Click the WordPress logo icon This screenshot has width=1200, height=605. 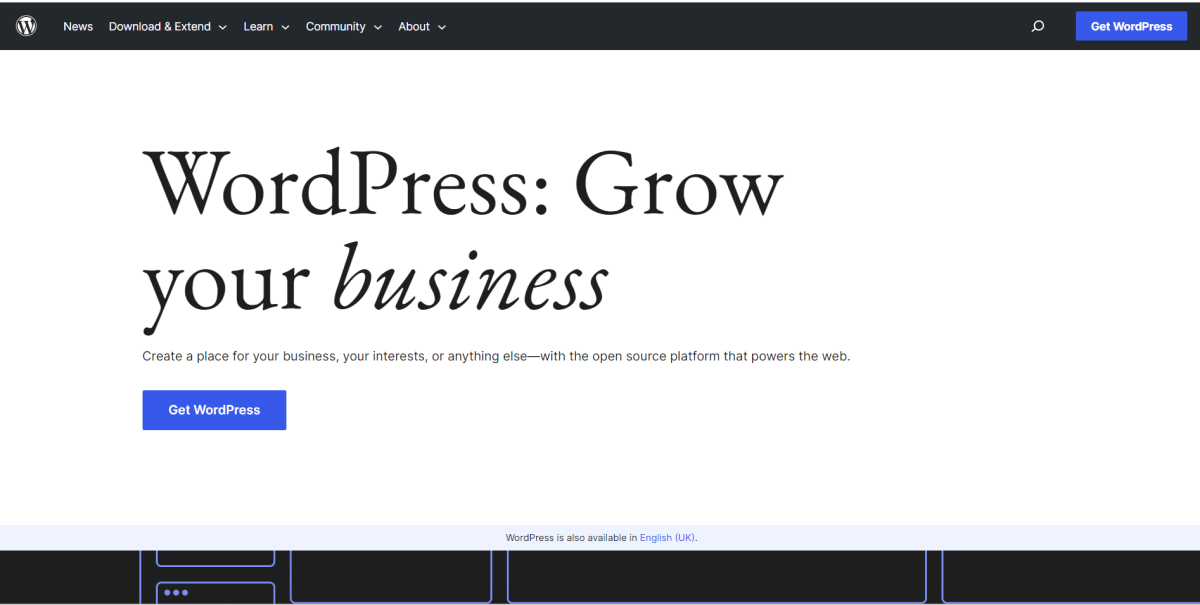click(x=26, y=26)
